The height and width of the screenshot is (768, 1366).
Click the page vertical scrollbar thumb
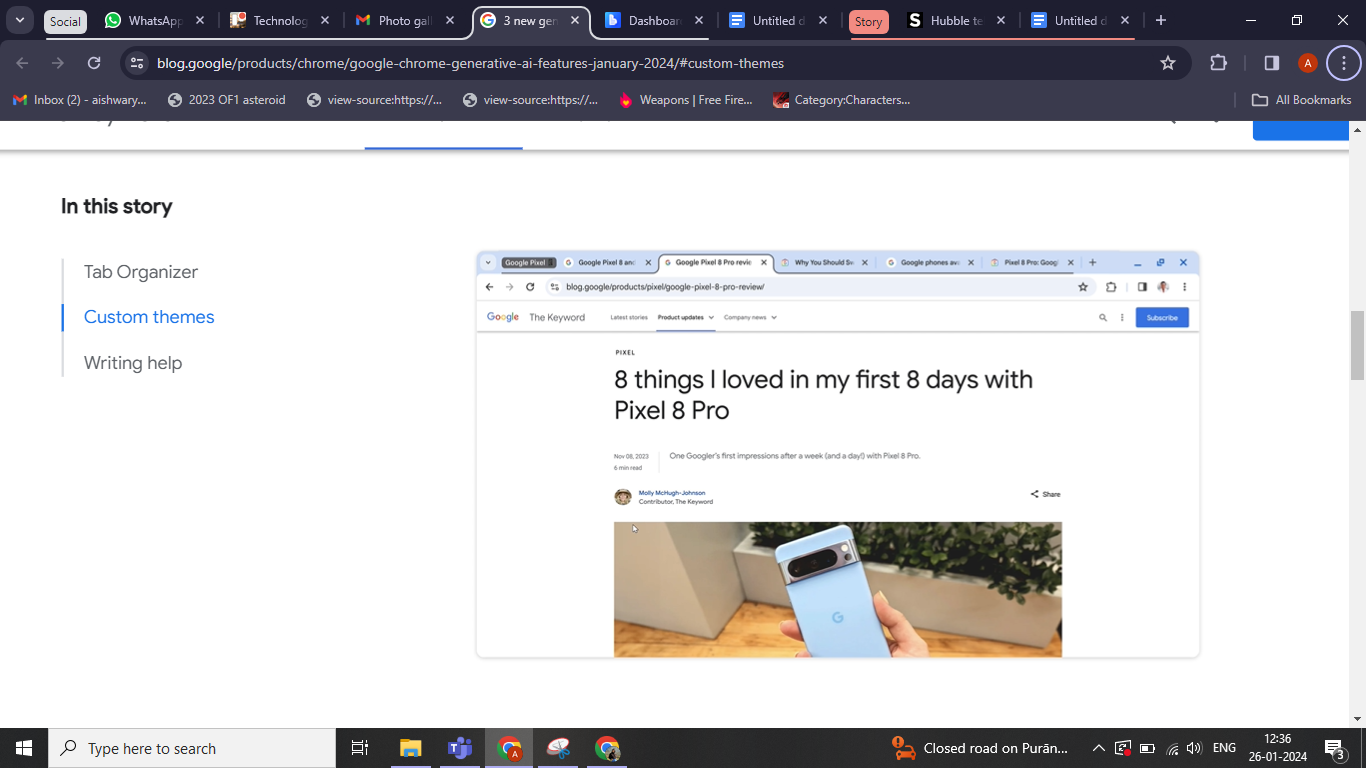tap(1357, 345)
